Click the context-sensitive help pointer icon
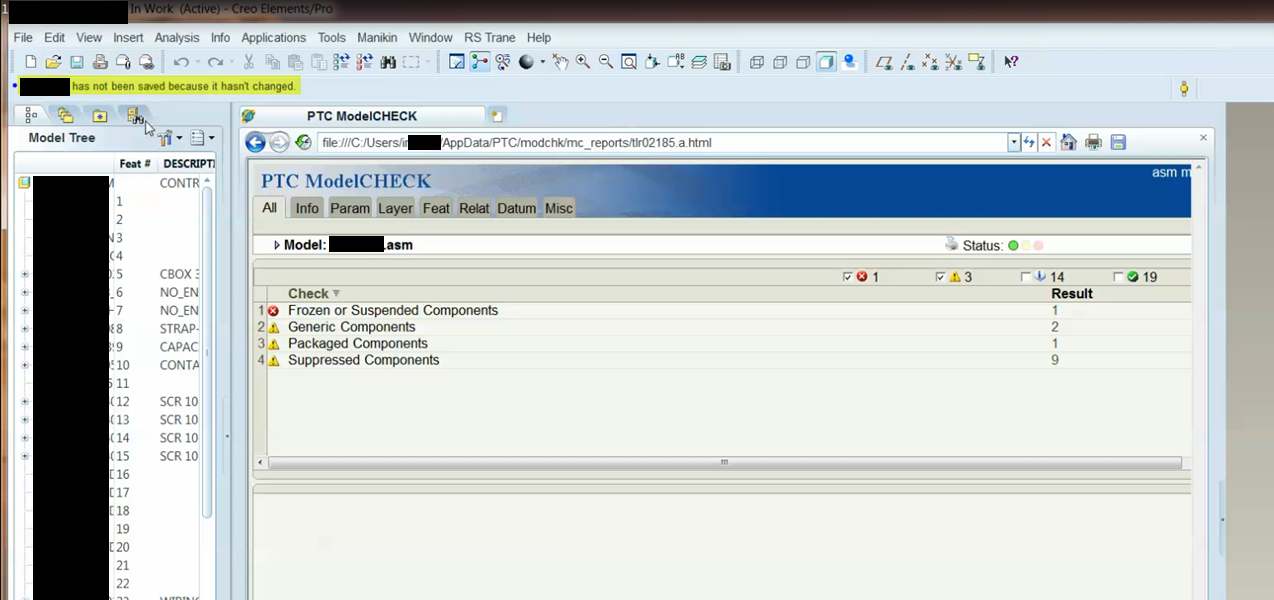The image size is (1274, 600). point(1011,62)
